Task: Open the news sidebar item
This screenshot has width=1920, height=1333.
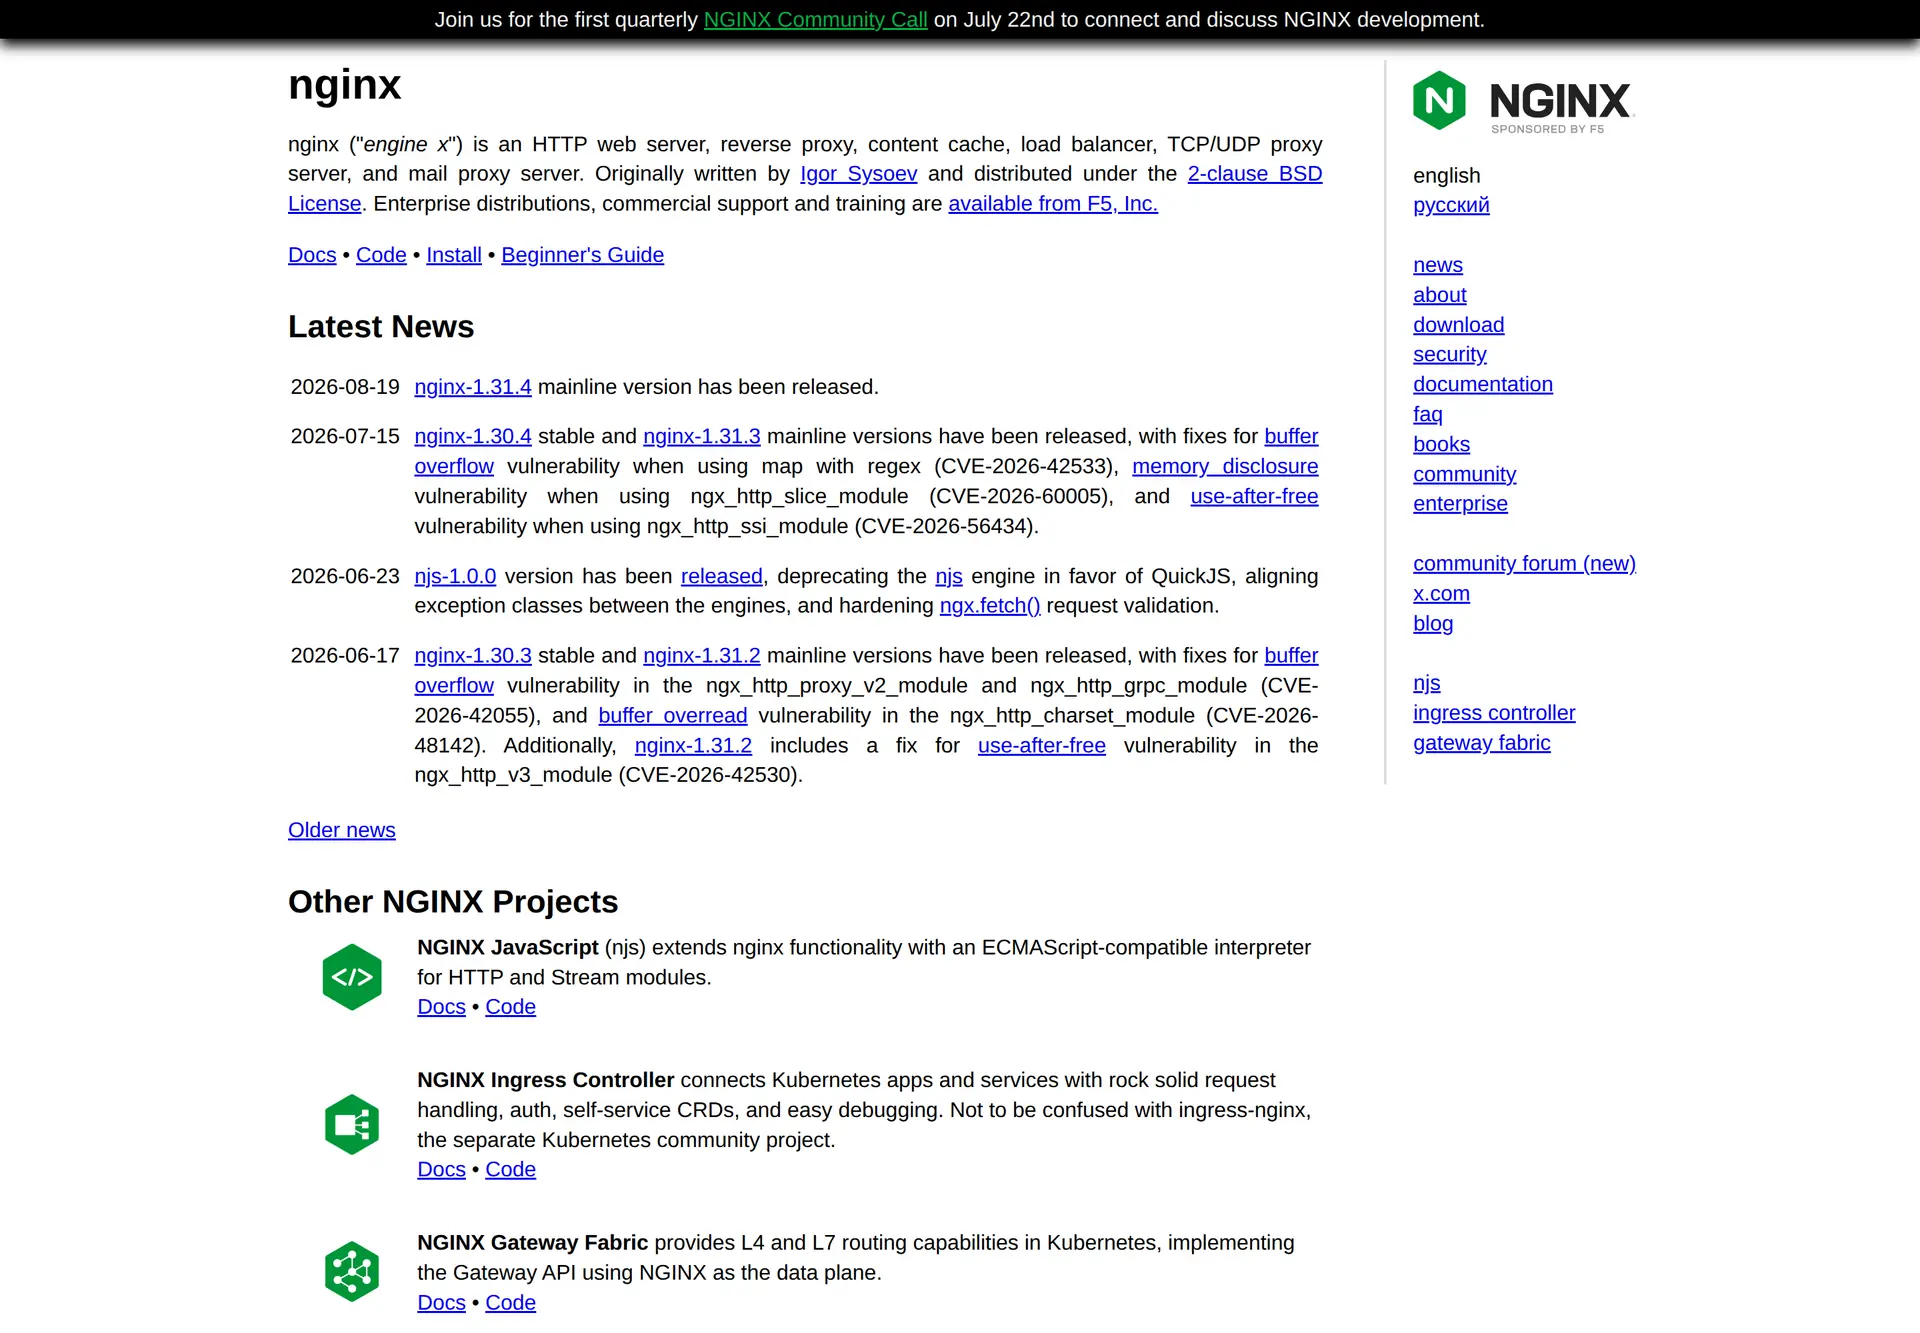Action: pyautogui.click(x=1438, y=265)
